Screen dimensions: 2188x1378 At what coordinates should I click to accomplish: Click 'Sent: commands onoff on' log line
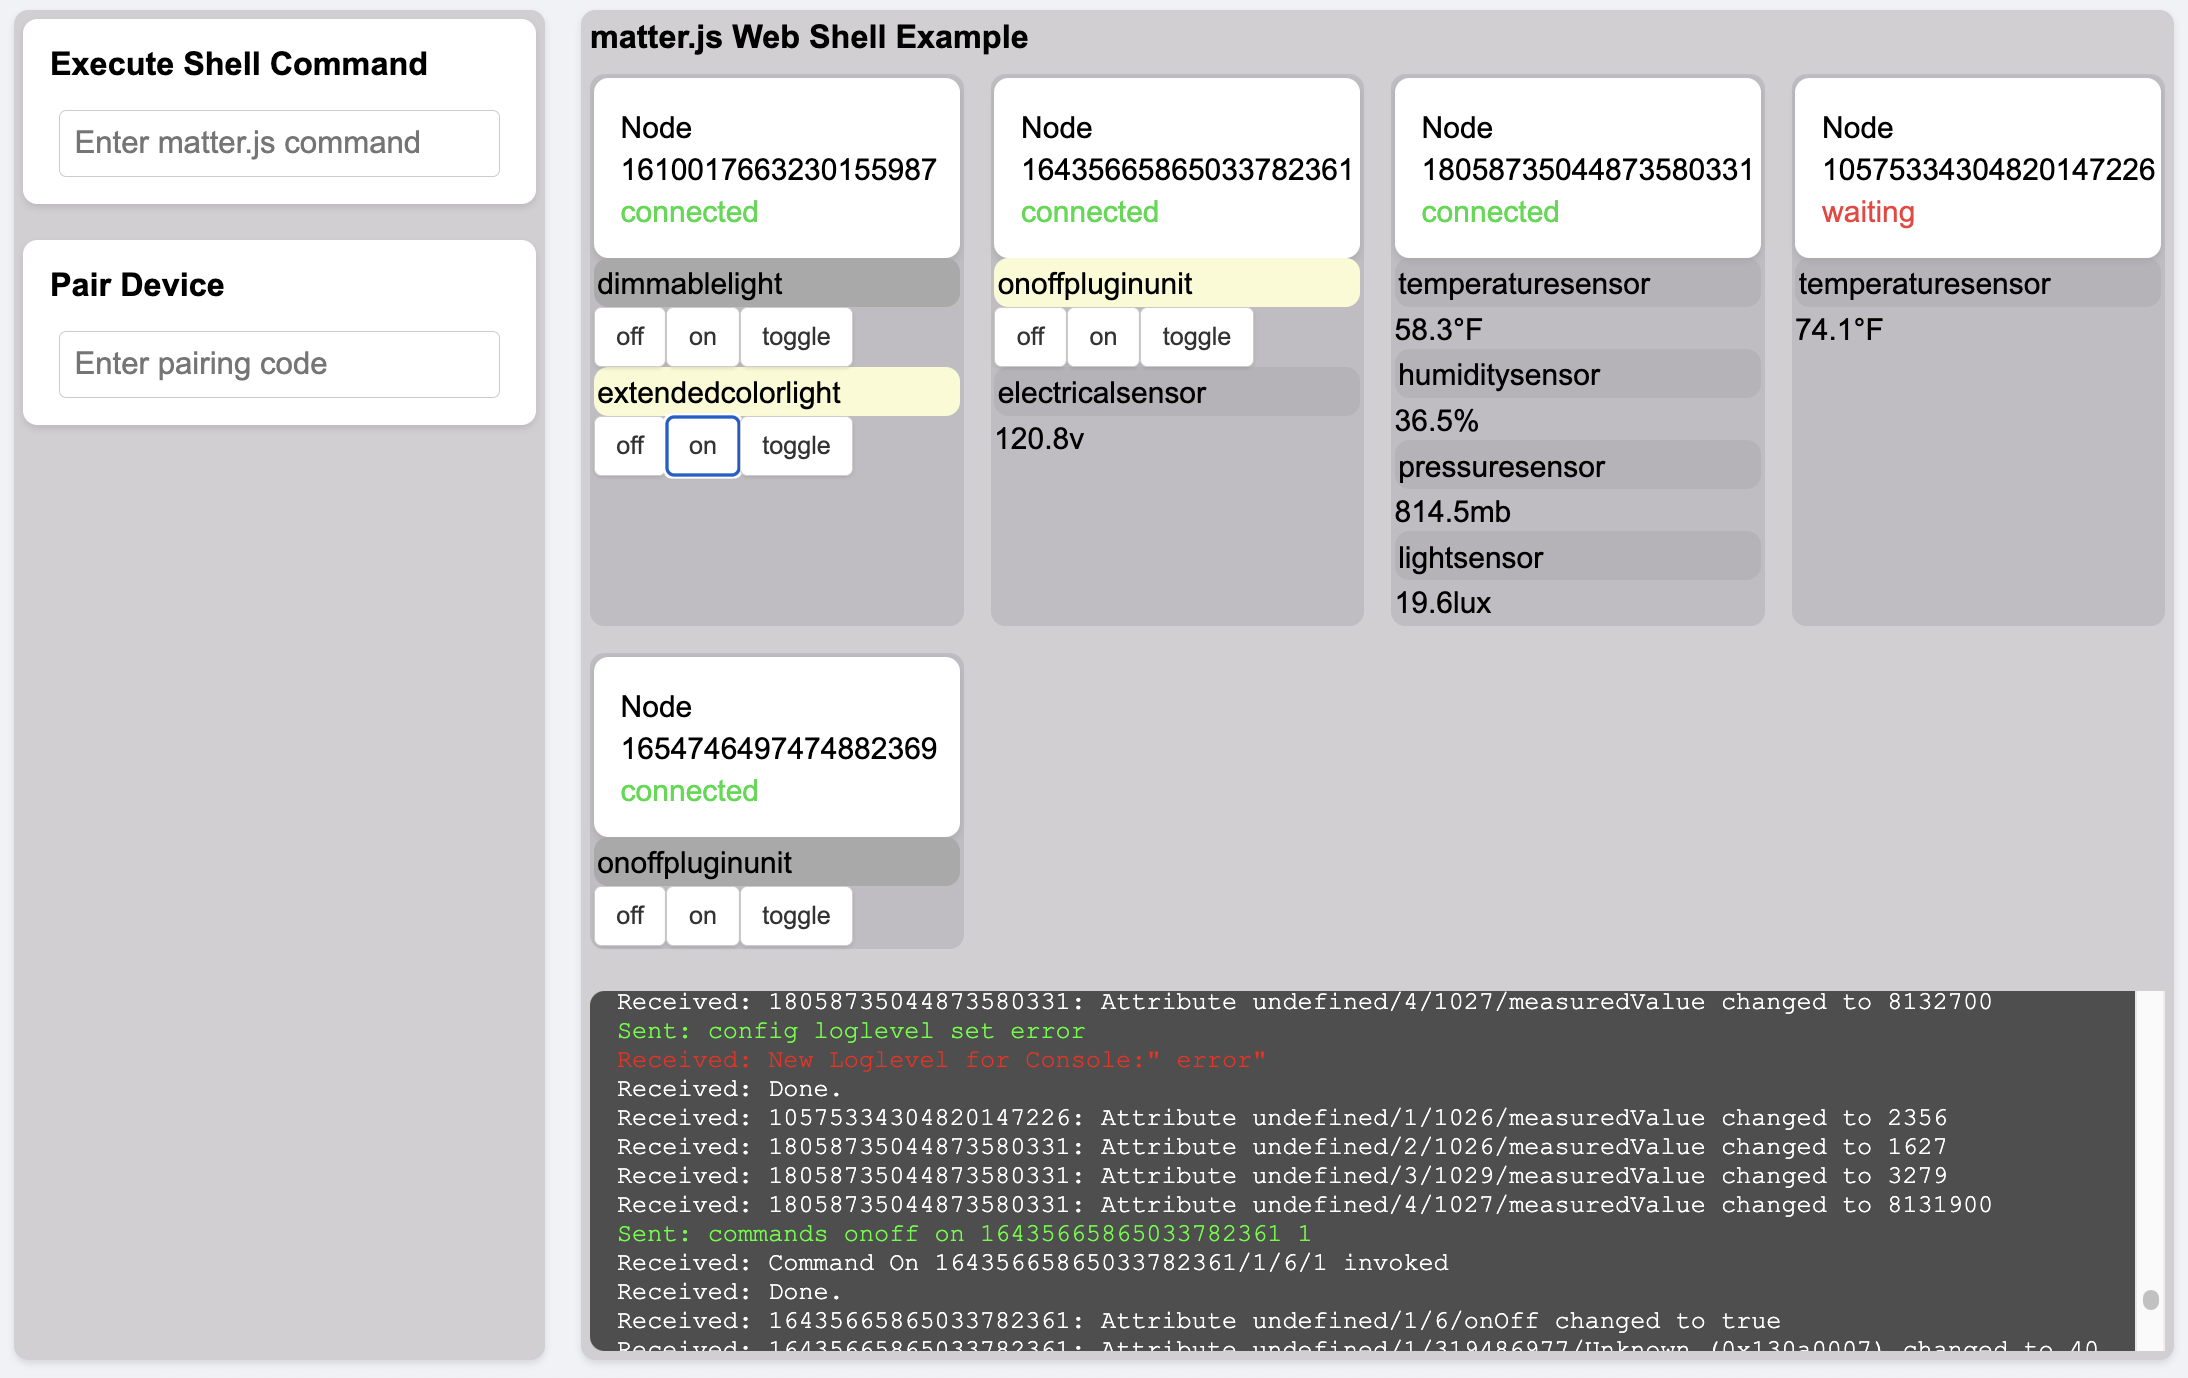(964, 1234)
